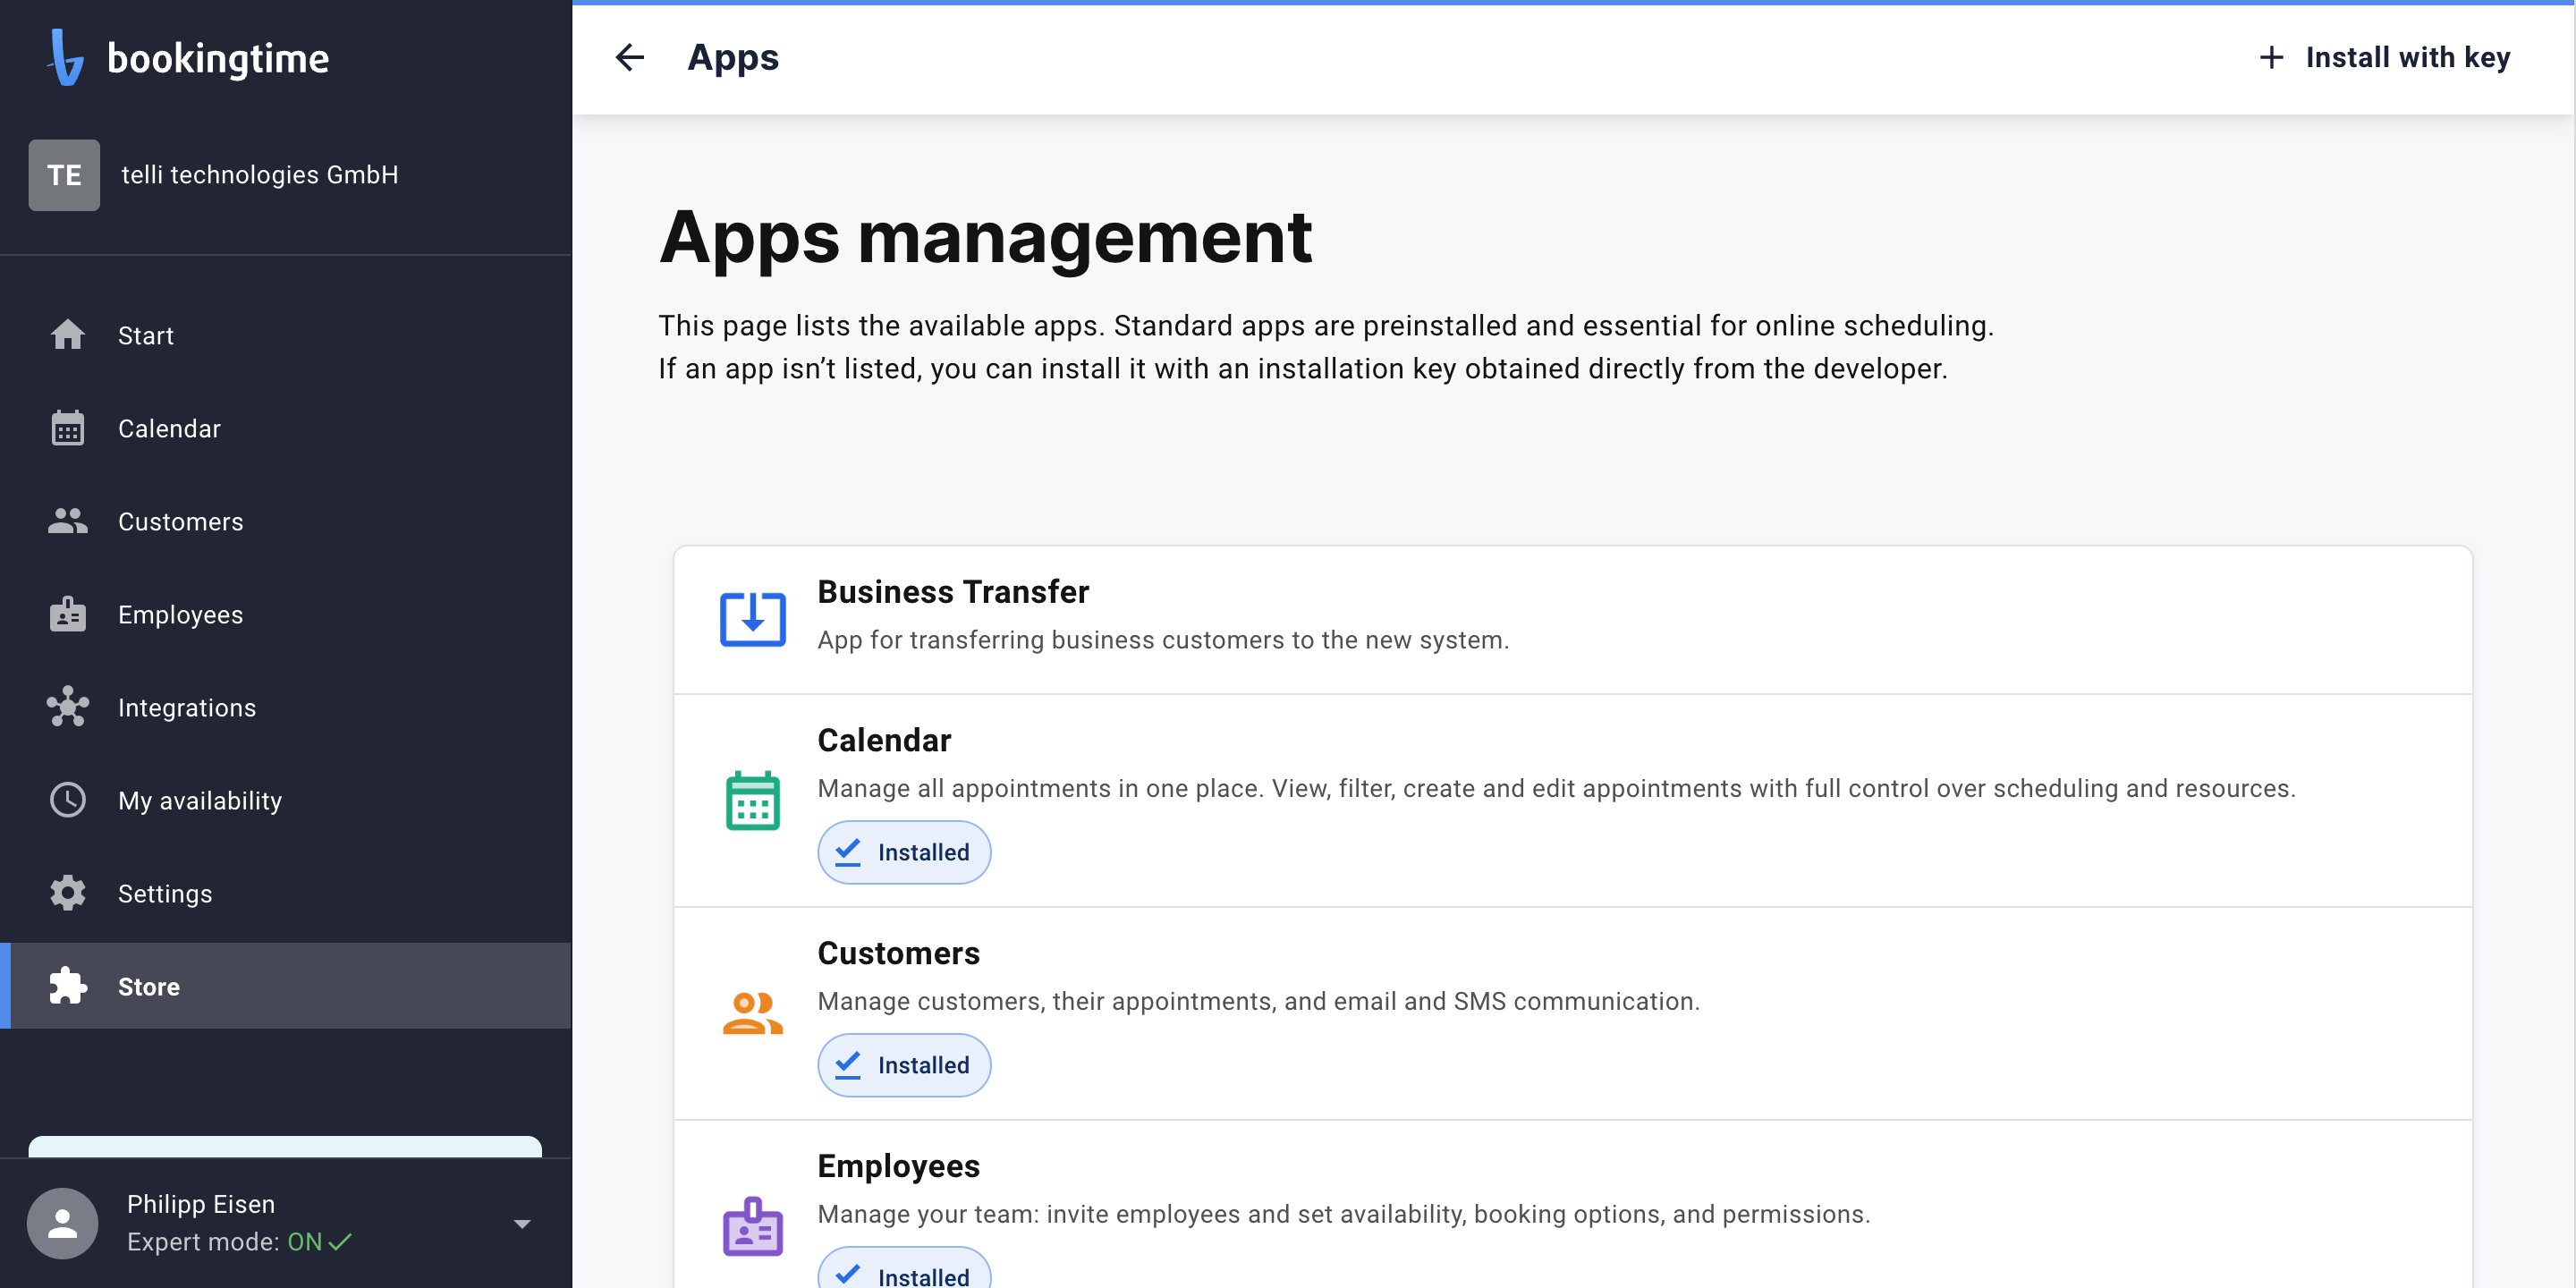Click bookingtime brand name text

tap(218, 58)
